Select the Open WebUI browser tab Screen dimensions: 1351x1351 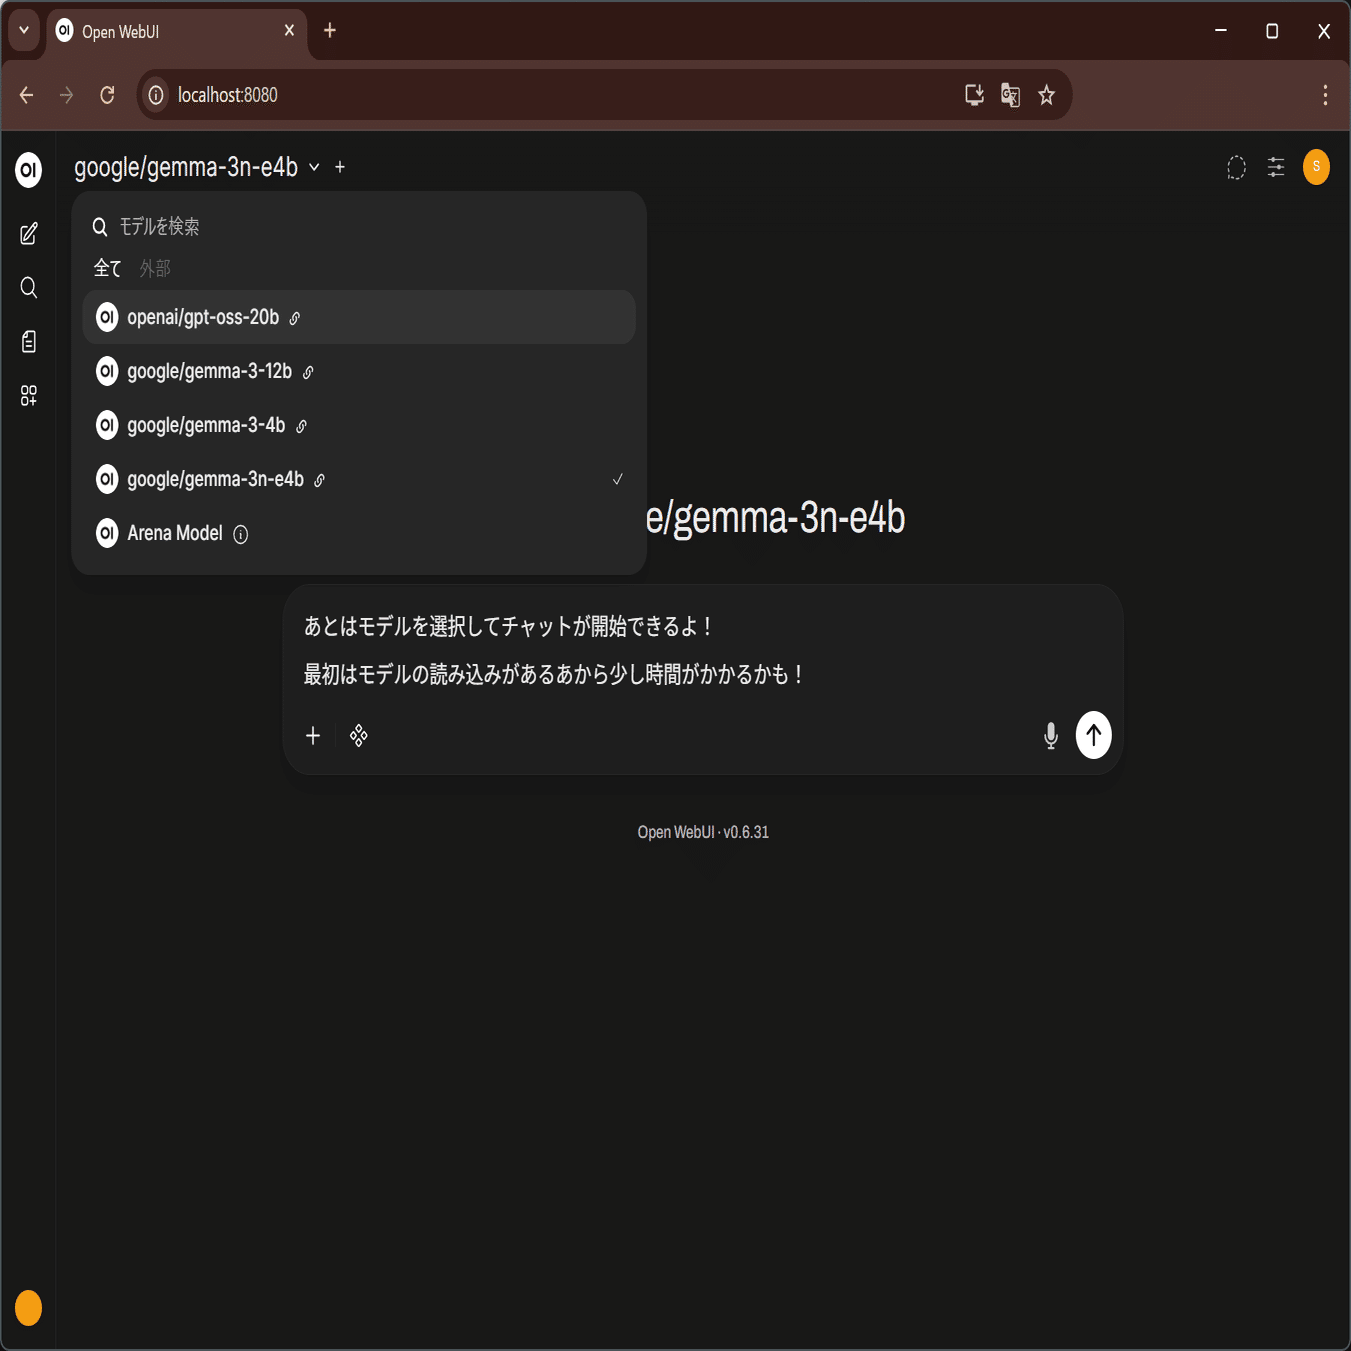pos(177,31)
